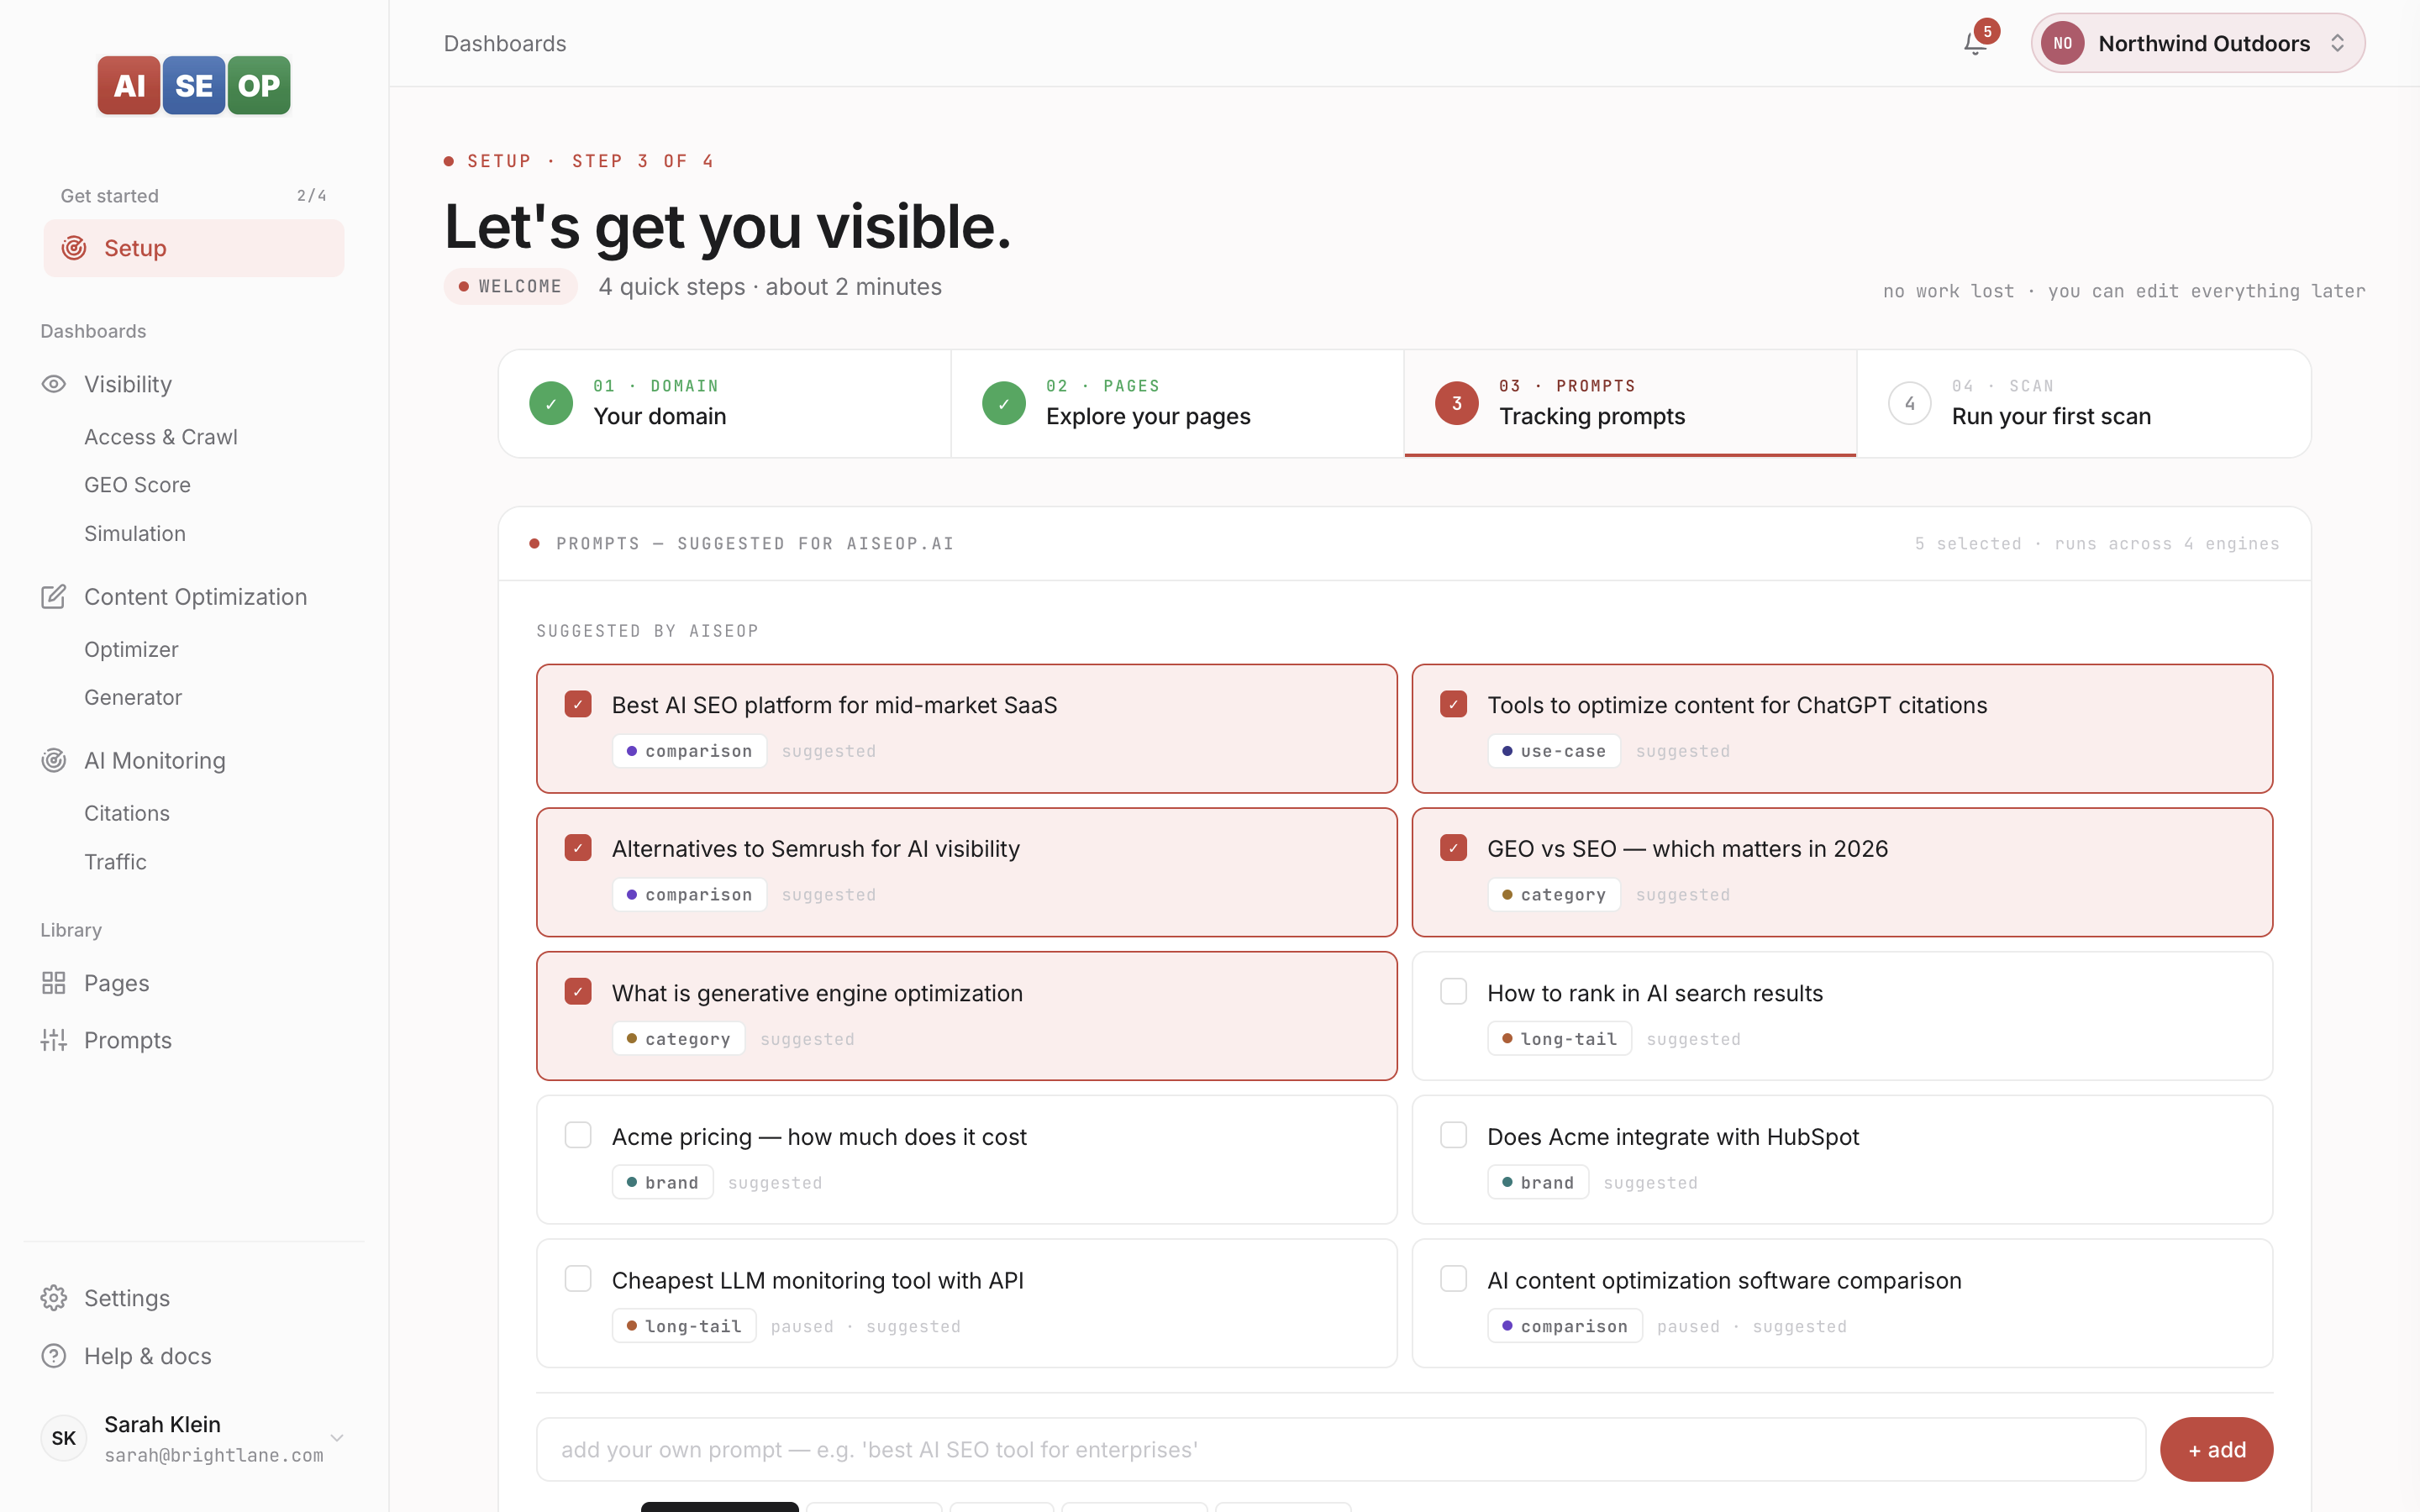Click comparison tag on Alternatives to Semrush card
The height and width of the screenshot is (1512, 2420).
click(689, 895)
